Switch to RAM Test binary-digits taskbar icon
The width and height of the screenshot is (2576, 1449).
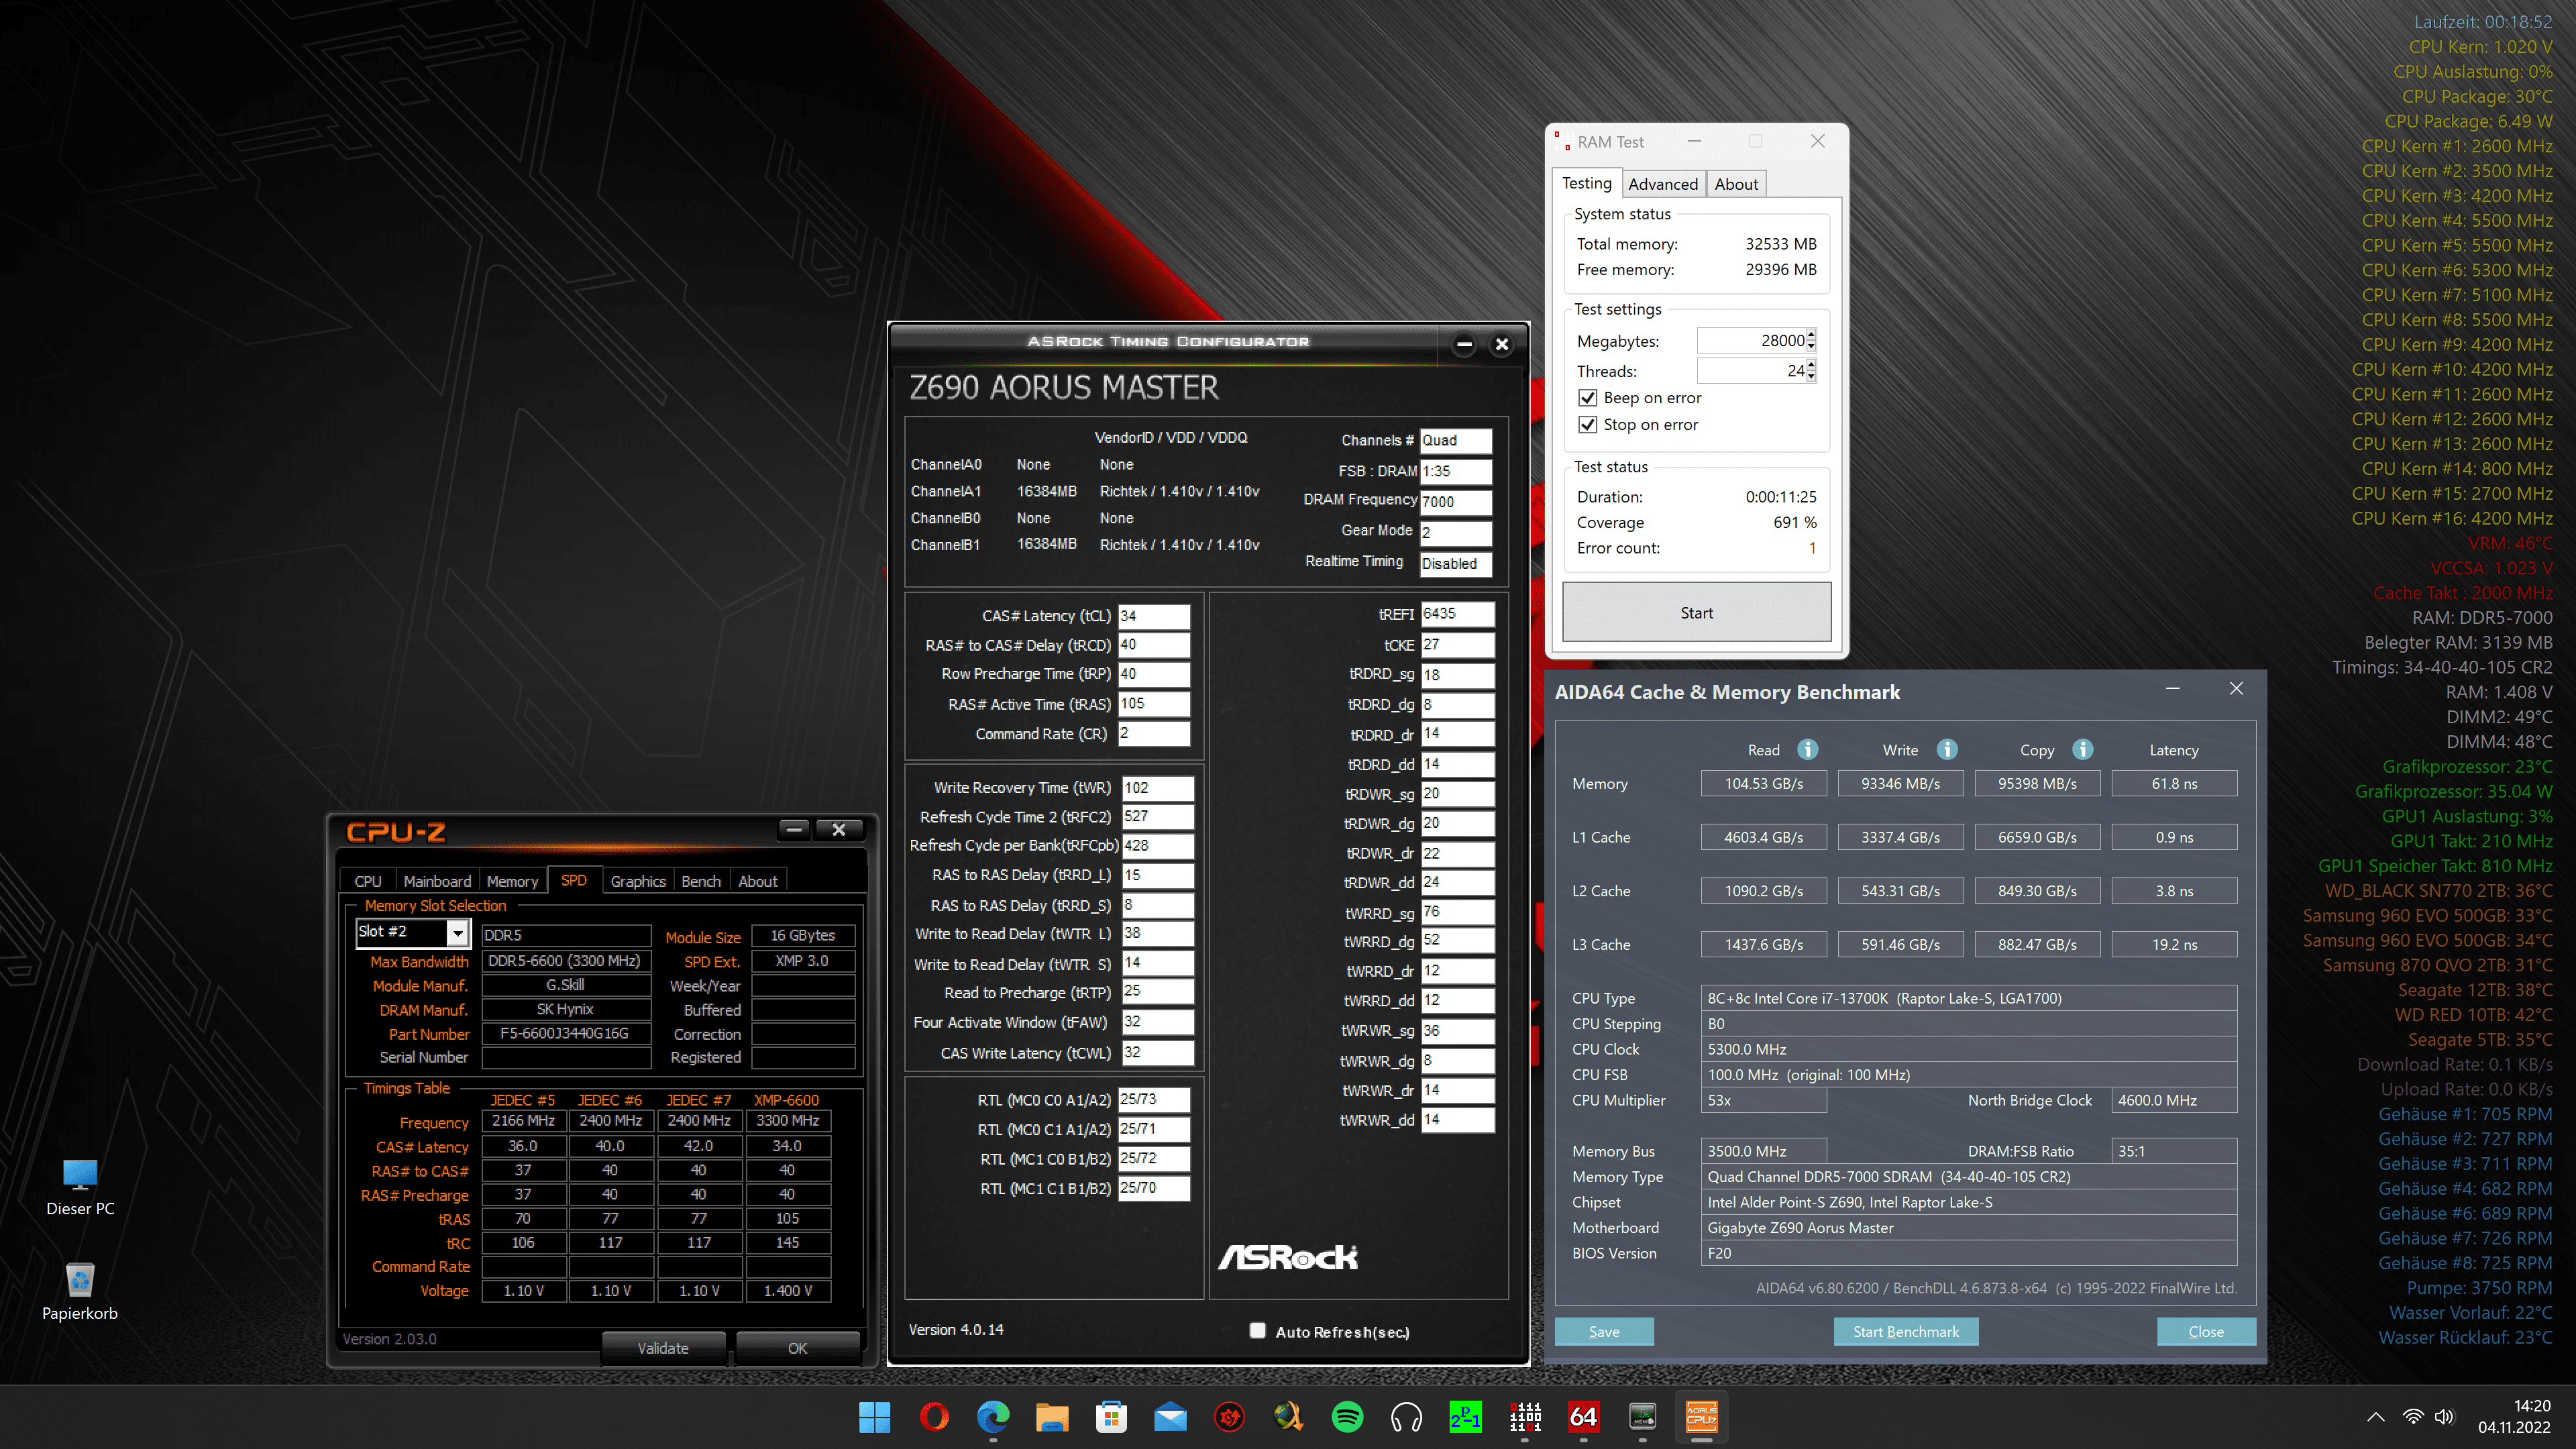coord(1524,1417)
